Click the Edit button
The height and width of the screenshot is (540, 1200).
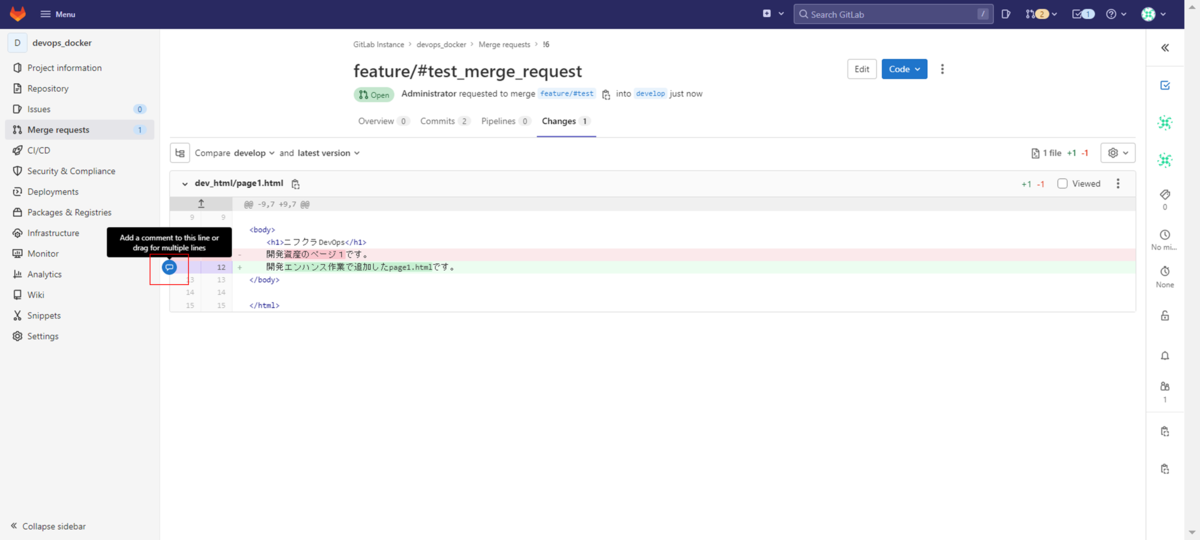pos(861,69)
